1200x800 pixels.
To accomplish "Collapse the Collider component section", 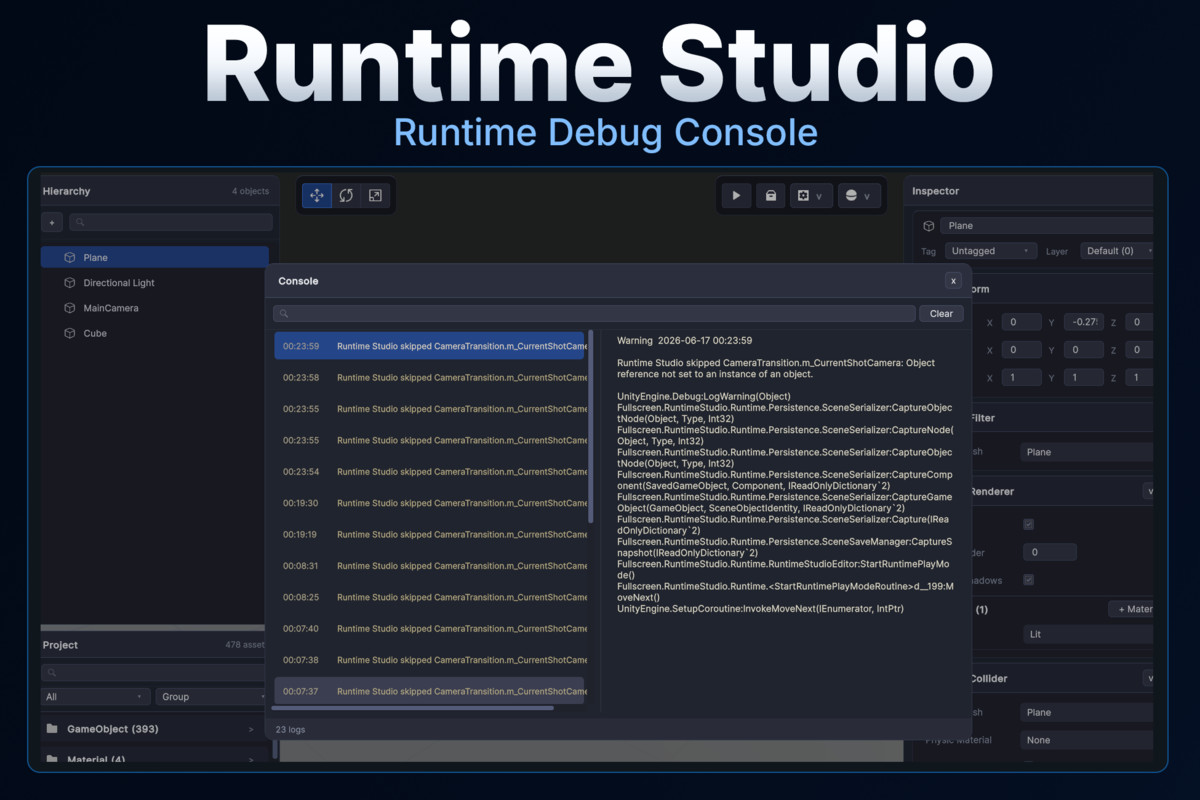I will 1149,678.
